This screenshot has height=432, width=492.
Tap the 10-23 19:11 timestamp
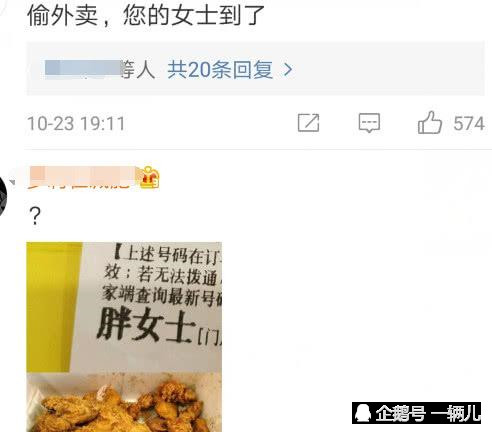tap(76, 124)
